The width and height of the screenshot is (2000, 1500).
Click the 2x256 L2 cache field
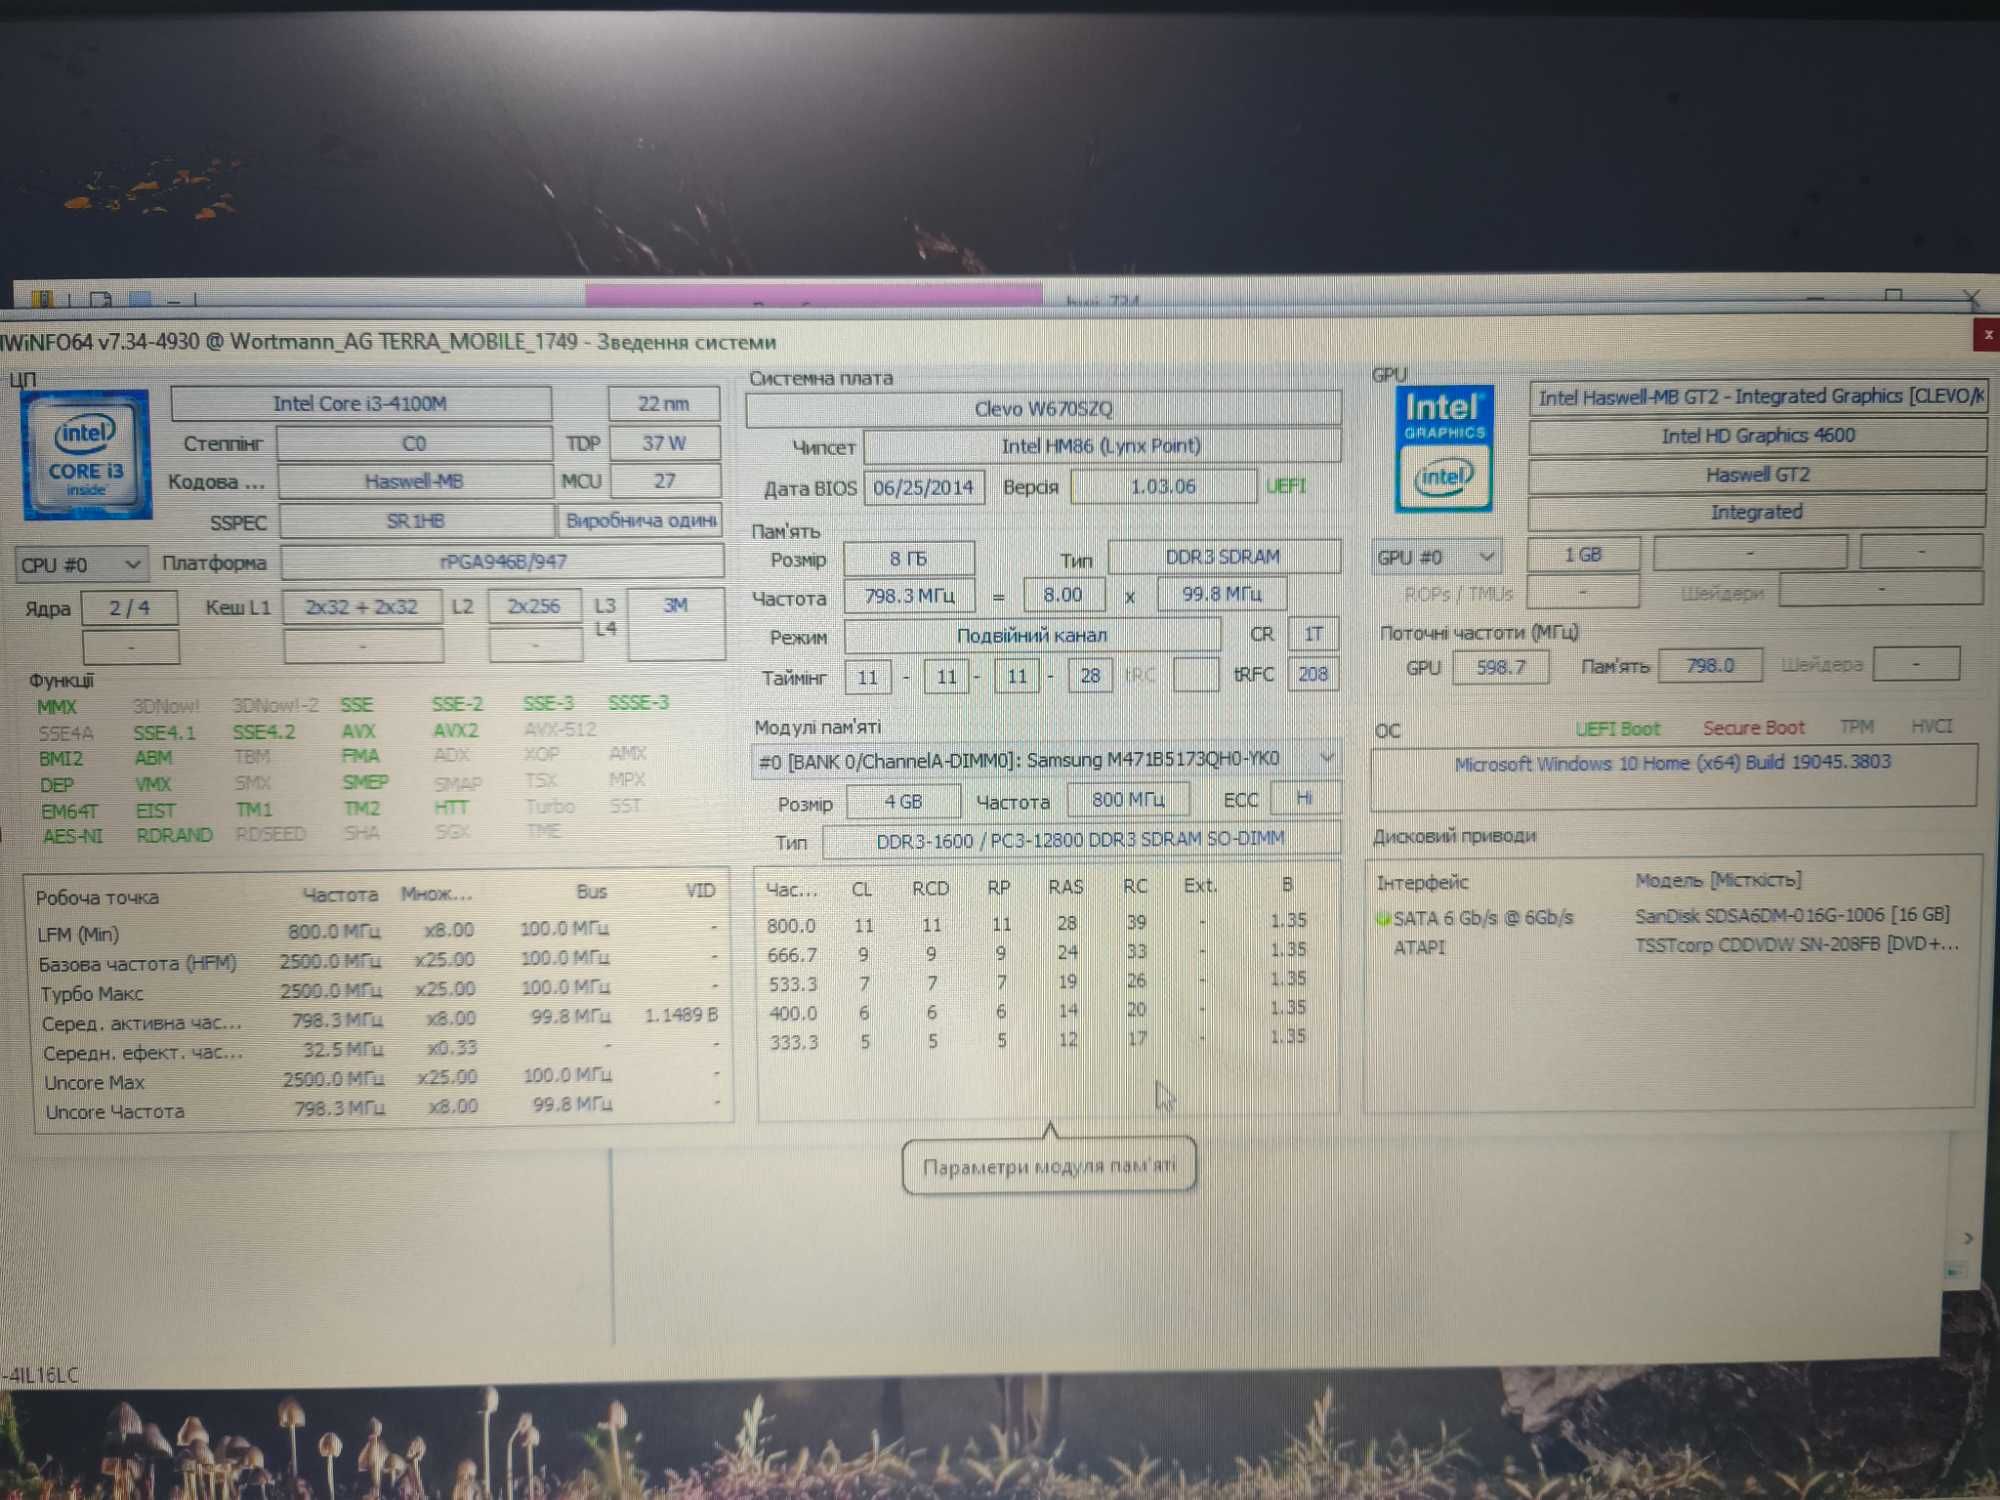tap(534, 606)
